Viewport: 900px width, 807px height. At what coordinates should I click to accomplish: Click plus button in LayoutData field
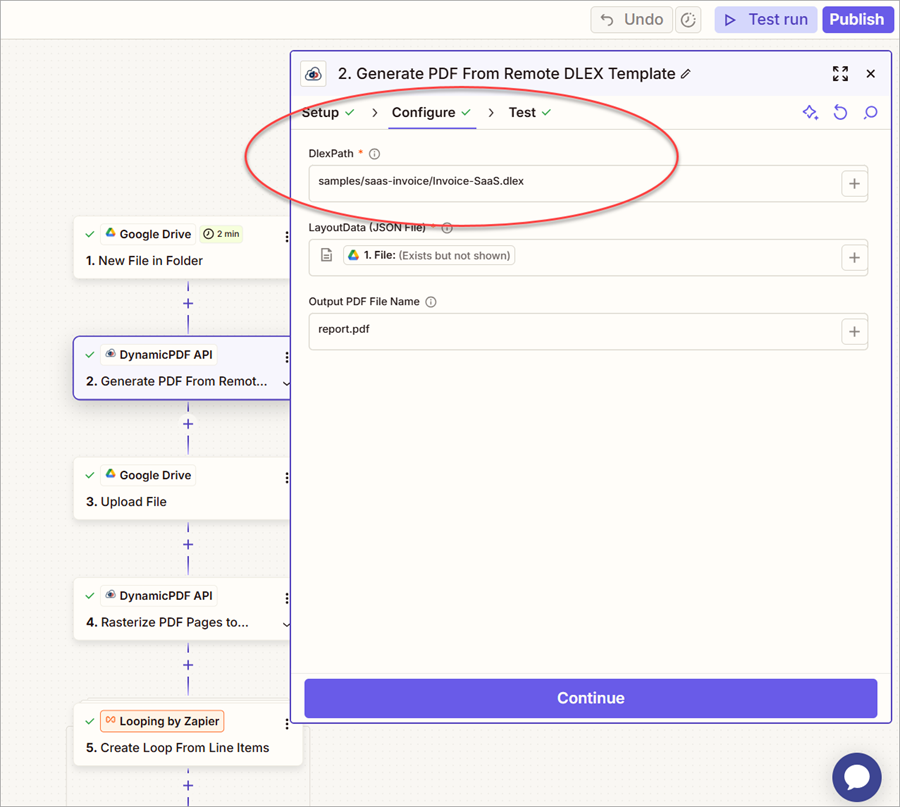[854, 258]
